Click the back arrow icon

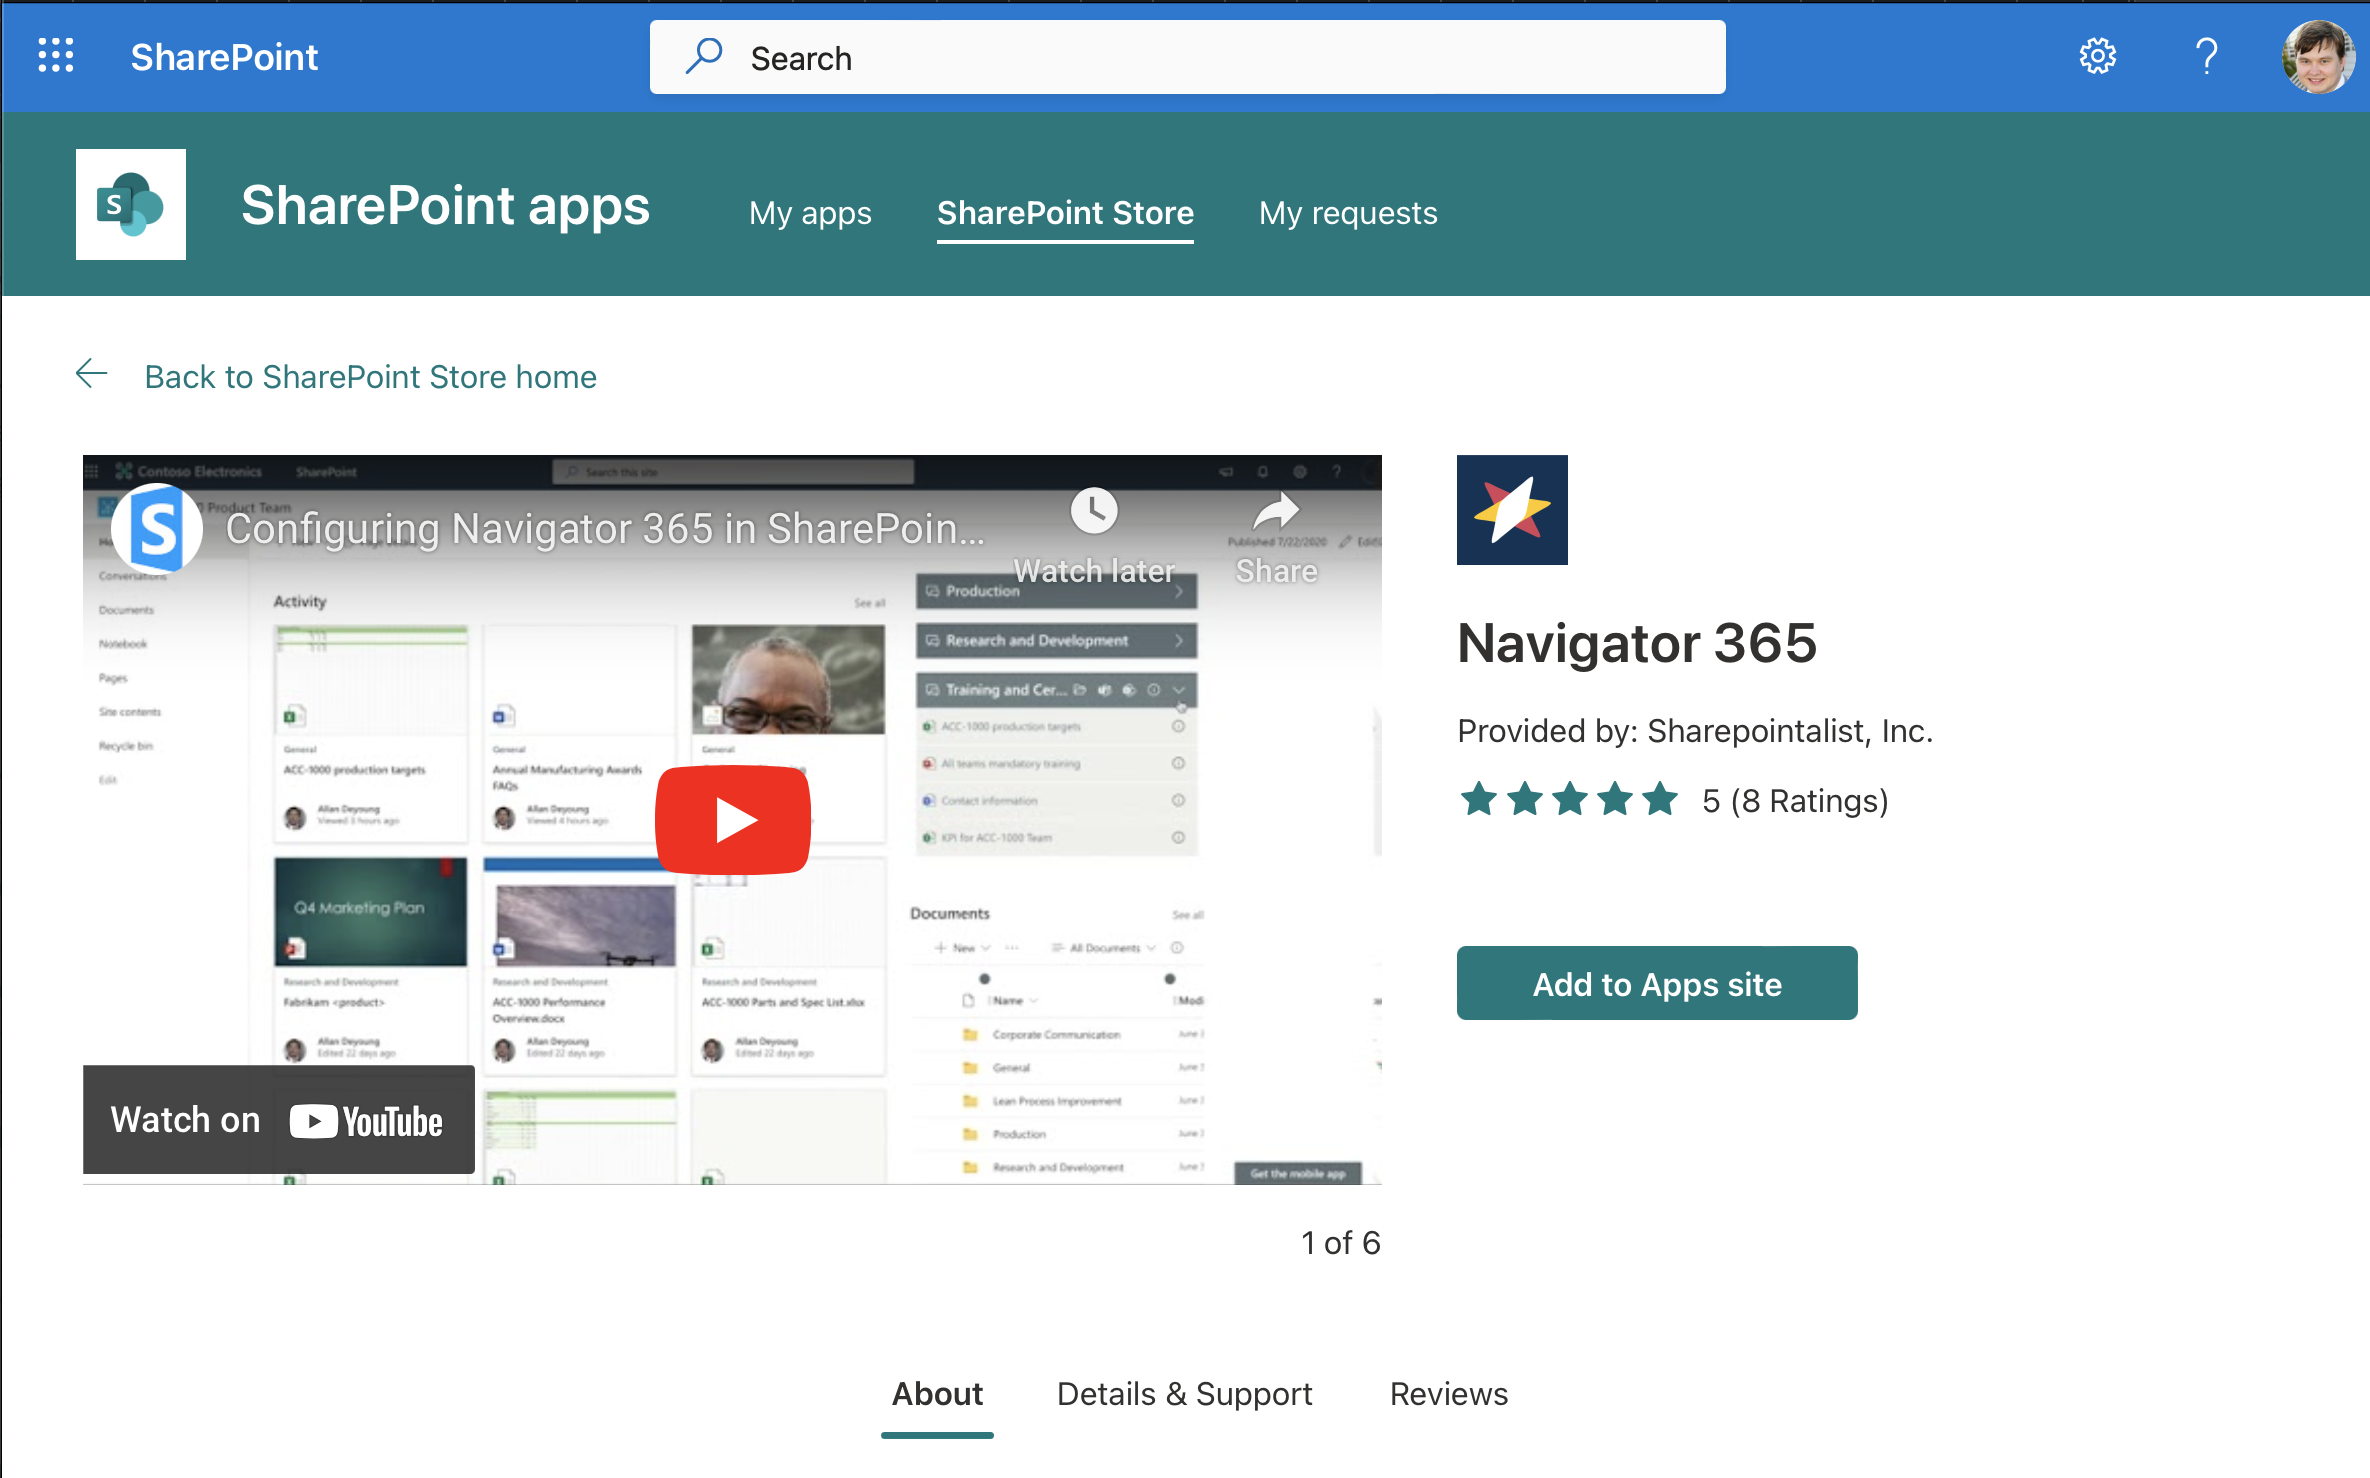click(92, 374)
